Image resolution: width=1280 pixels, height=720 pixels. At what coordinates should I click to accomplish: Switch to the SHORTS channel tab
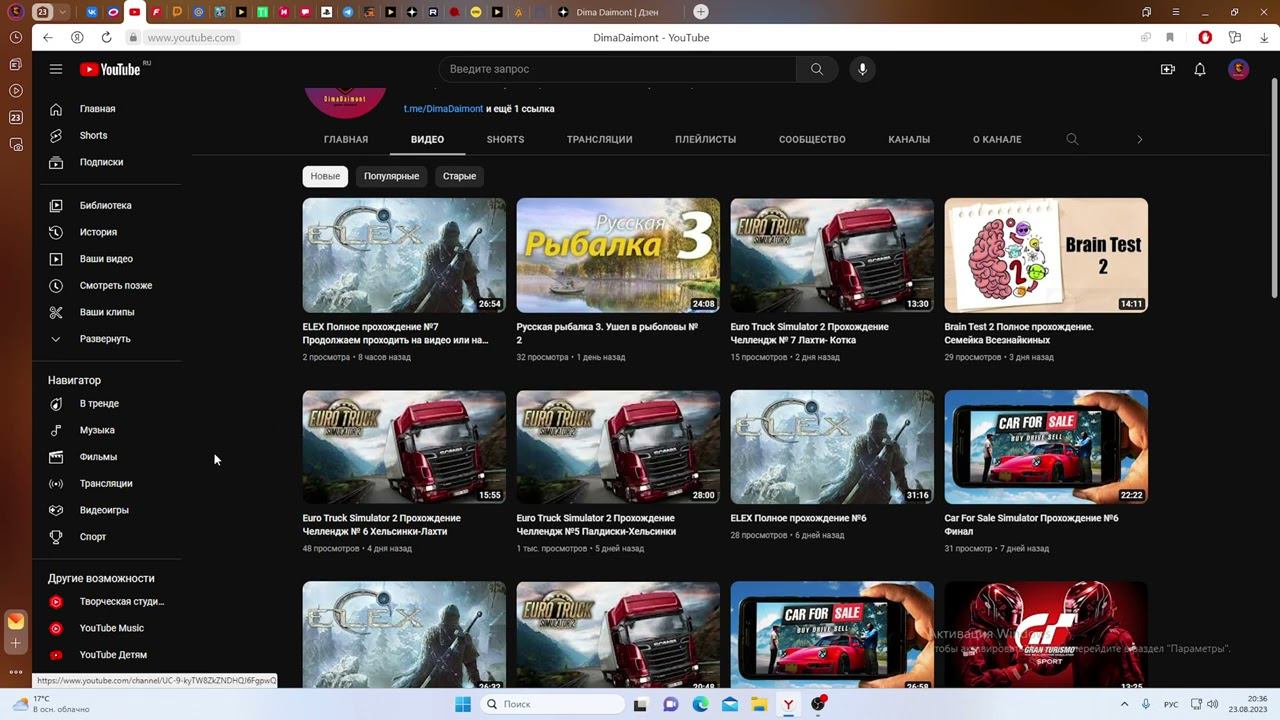[505, 140]
